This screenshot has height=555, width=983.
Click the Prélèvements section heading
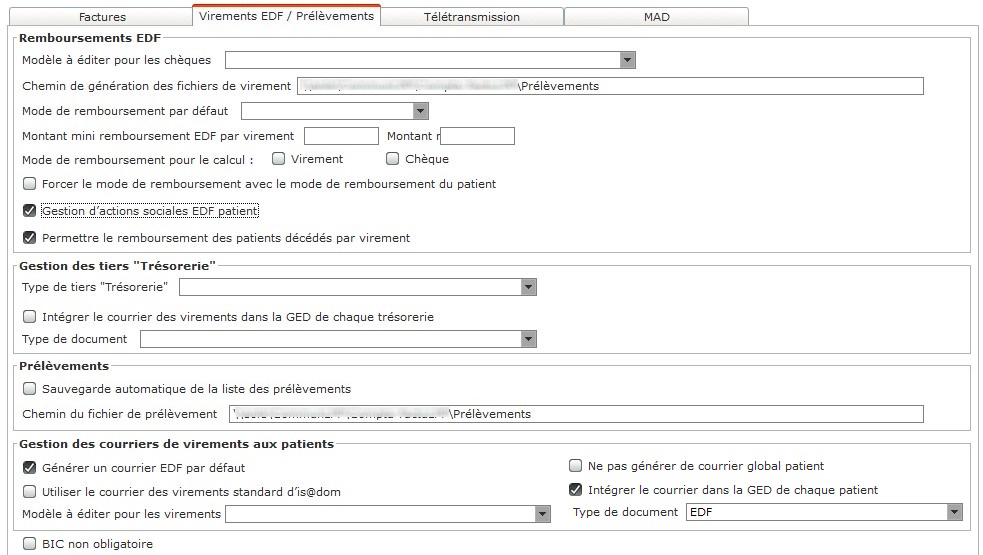click(64, 366)
